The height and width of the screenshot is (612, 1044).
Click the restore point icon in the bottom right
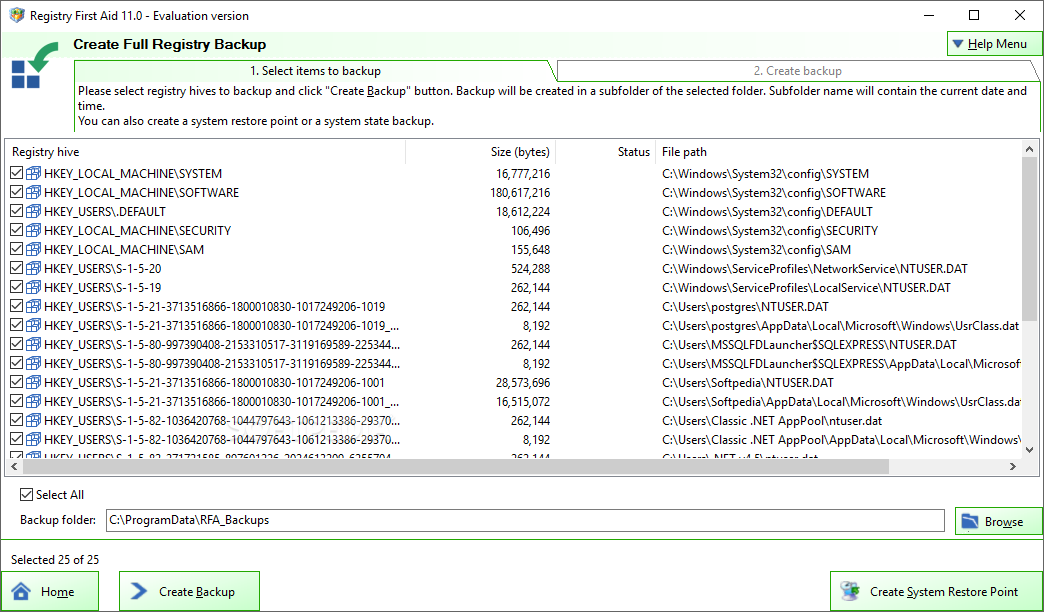(x=850, y=591)
